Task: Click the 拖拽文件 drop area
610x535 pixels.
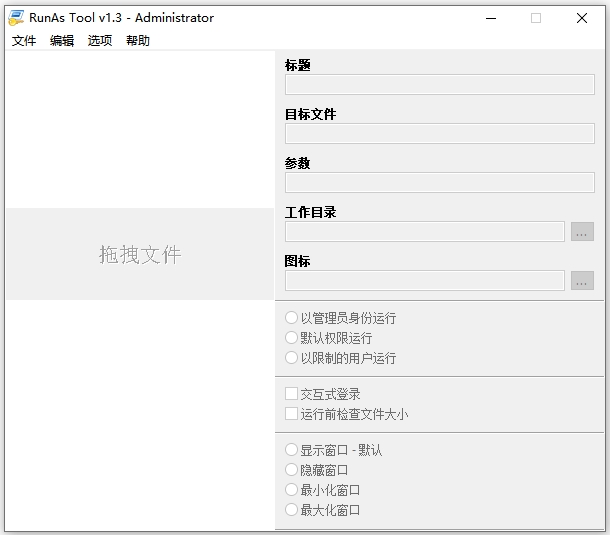Action: coord(140,254)
